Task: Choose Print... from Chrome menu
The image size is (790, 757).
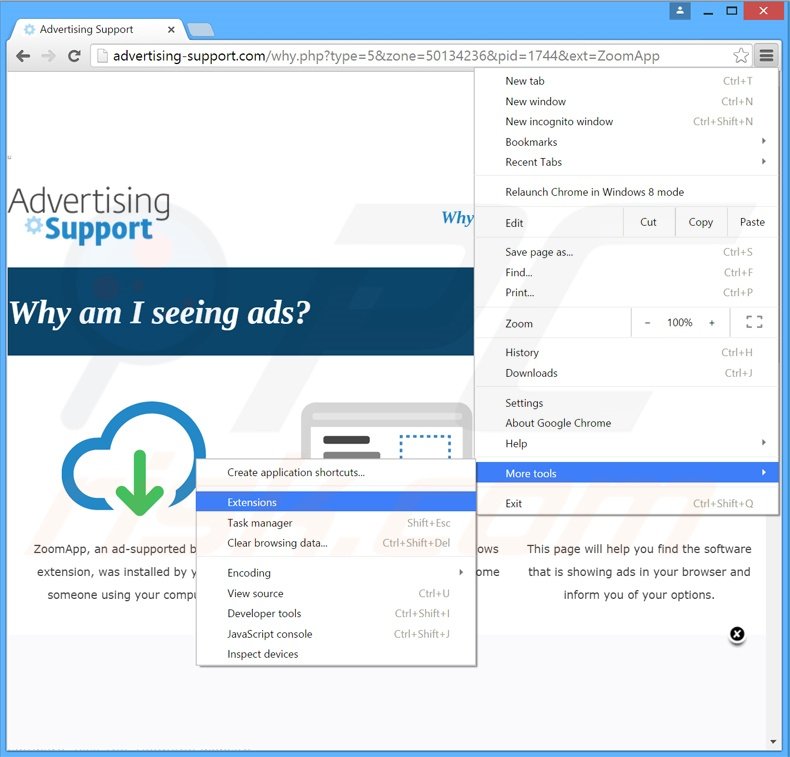Action: pyautogui.click(x=627, y=293)
